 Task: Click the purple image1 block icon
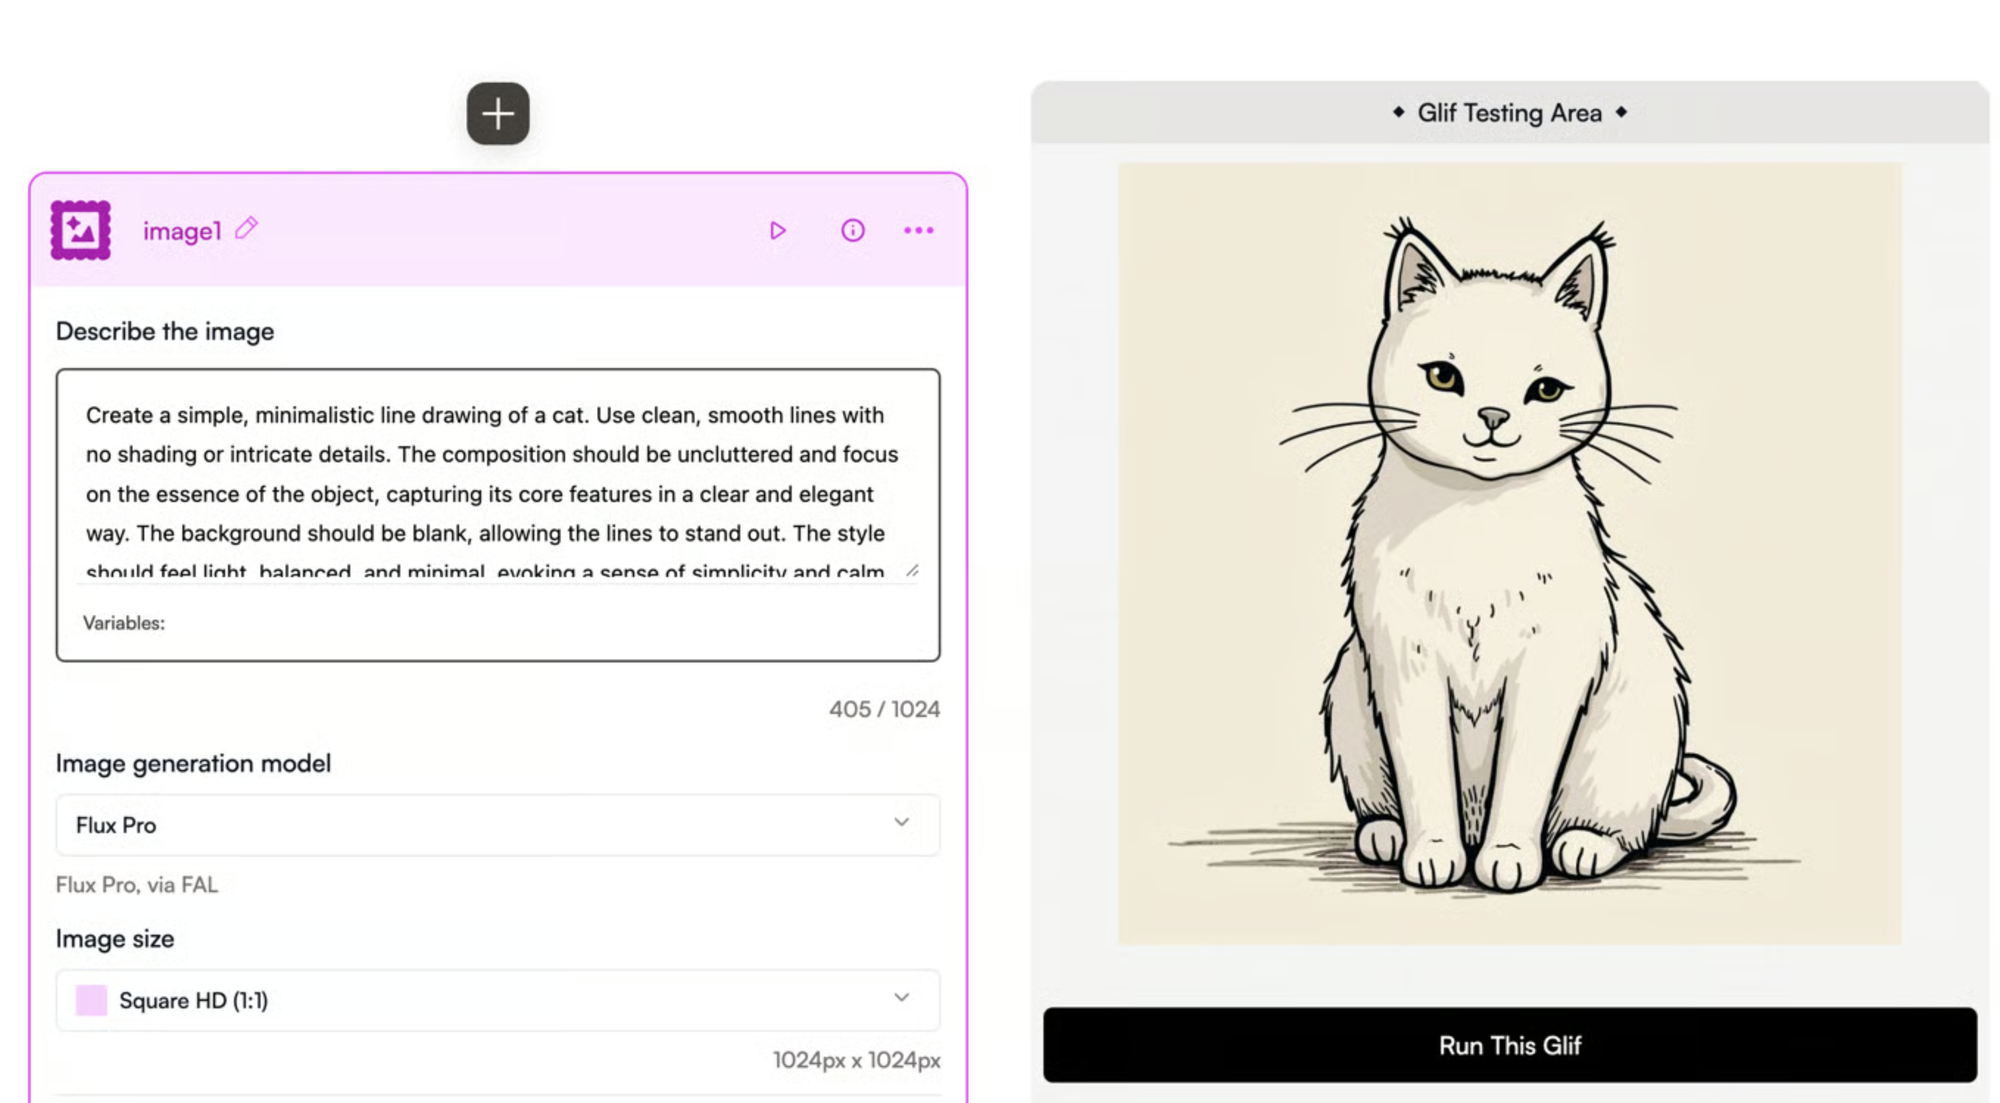tap(81, 230)
